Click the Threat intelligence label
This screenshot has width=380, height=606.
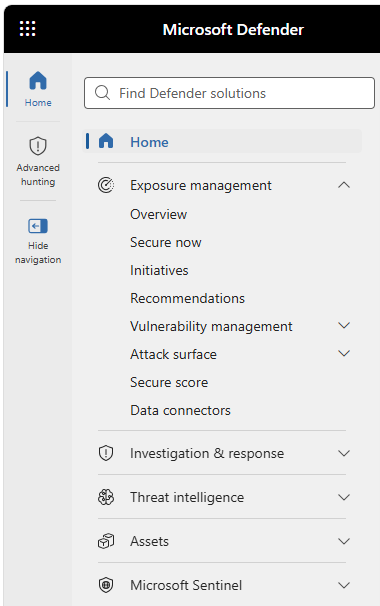tap(187, 497)
